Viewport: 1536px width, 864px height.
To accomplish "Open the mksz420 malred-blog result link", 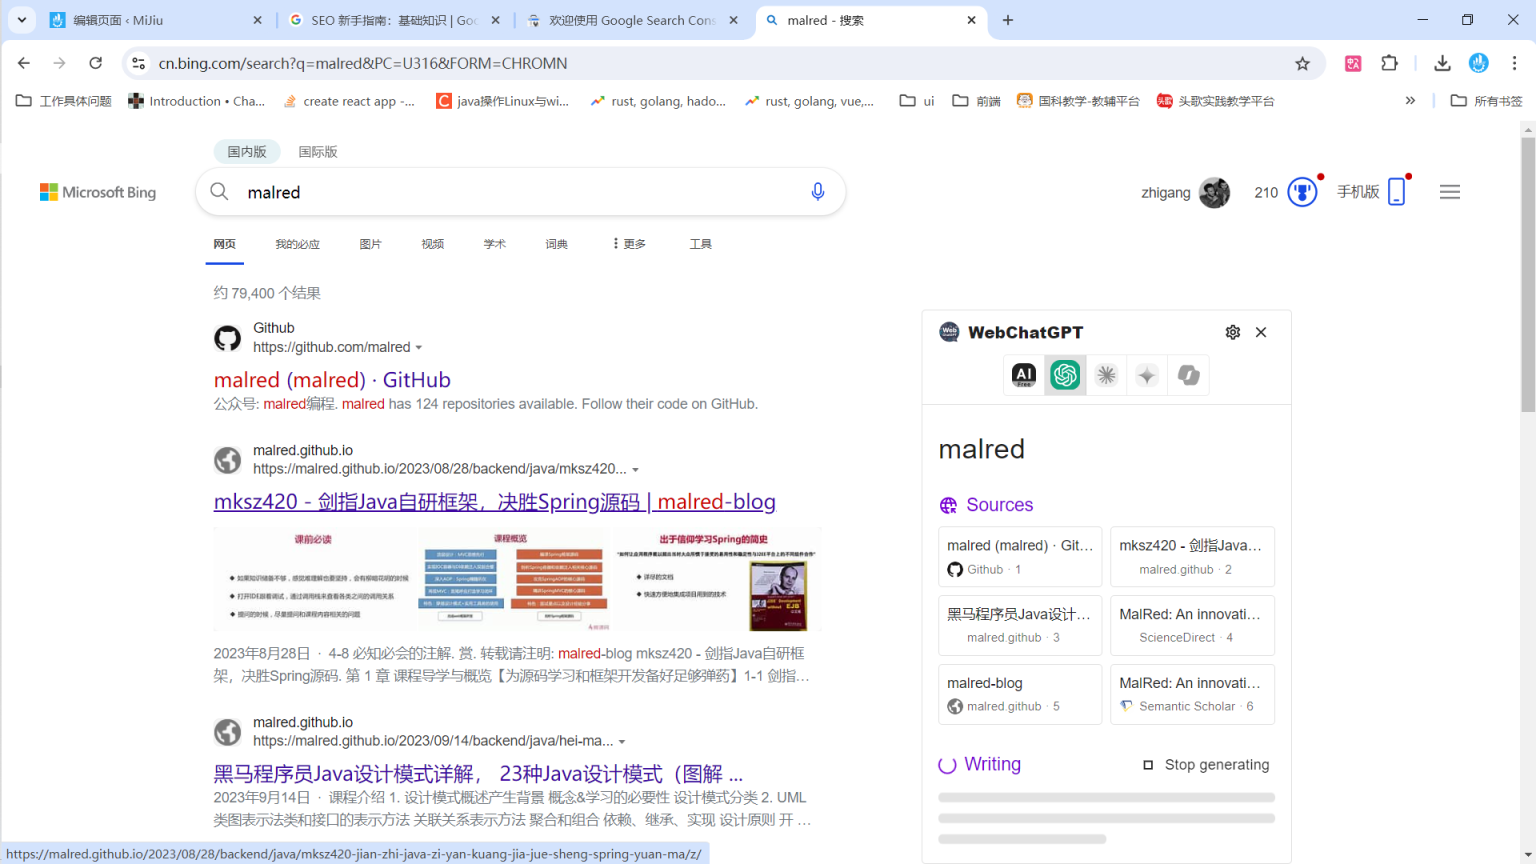I will pos(494,502).
